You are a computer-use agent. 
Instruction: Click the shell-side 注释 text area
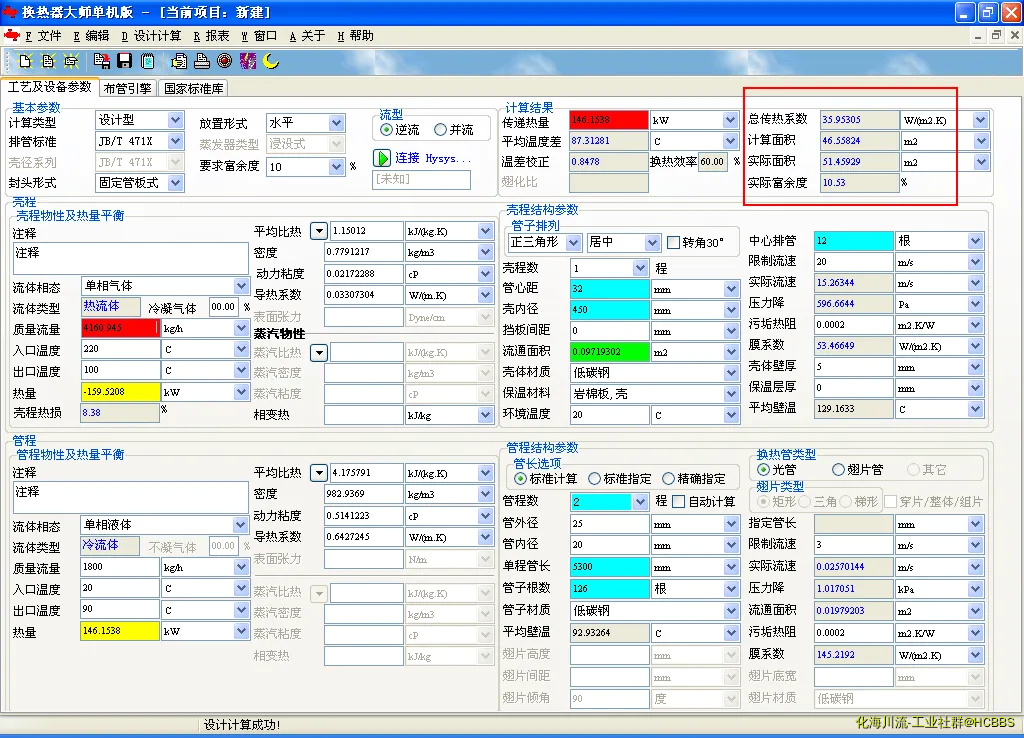(130, 259)
